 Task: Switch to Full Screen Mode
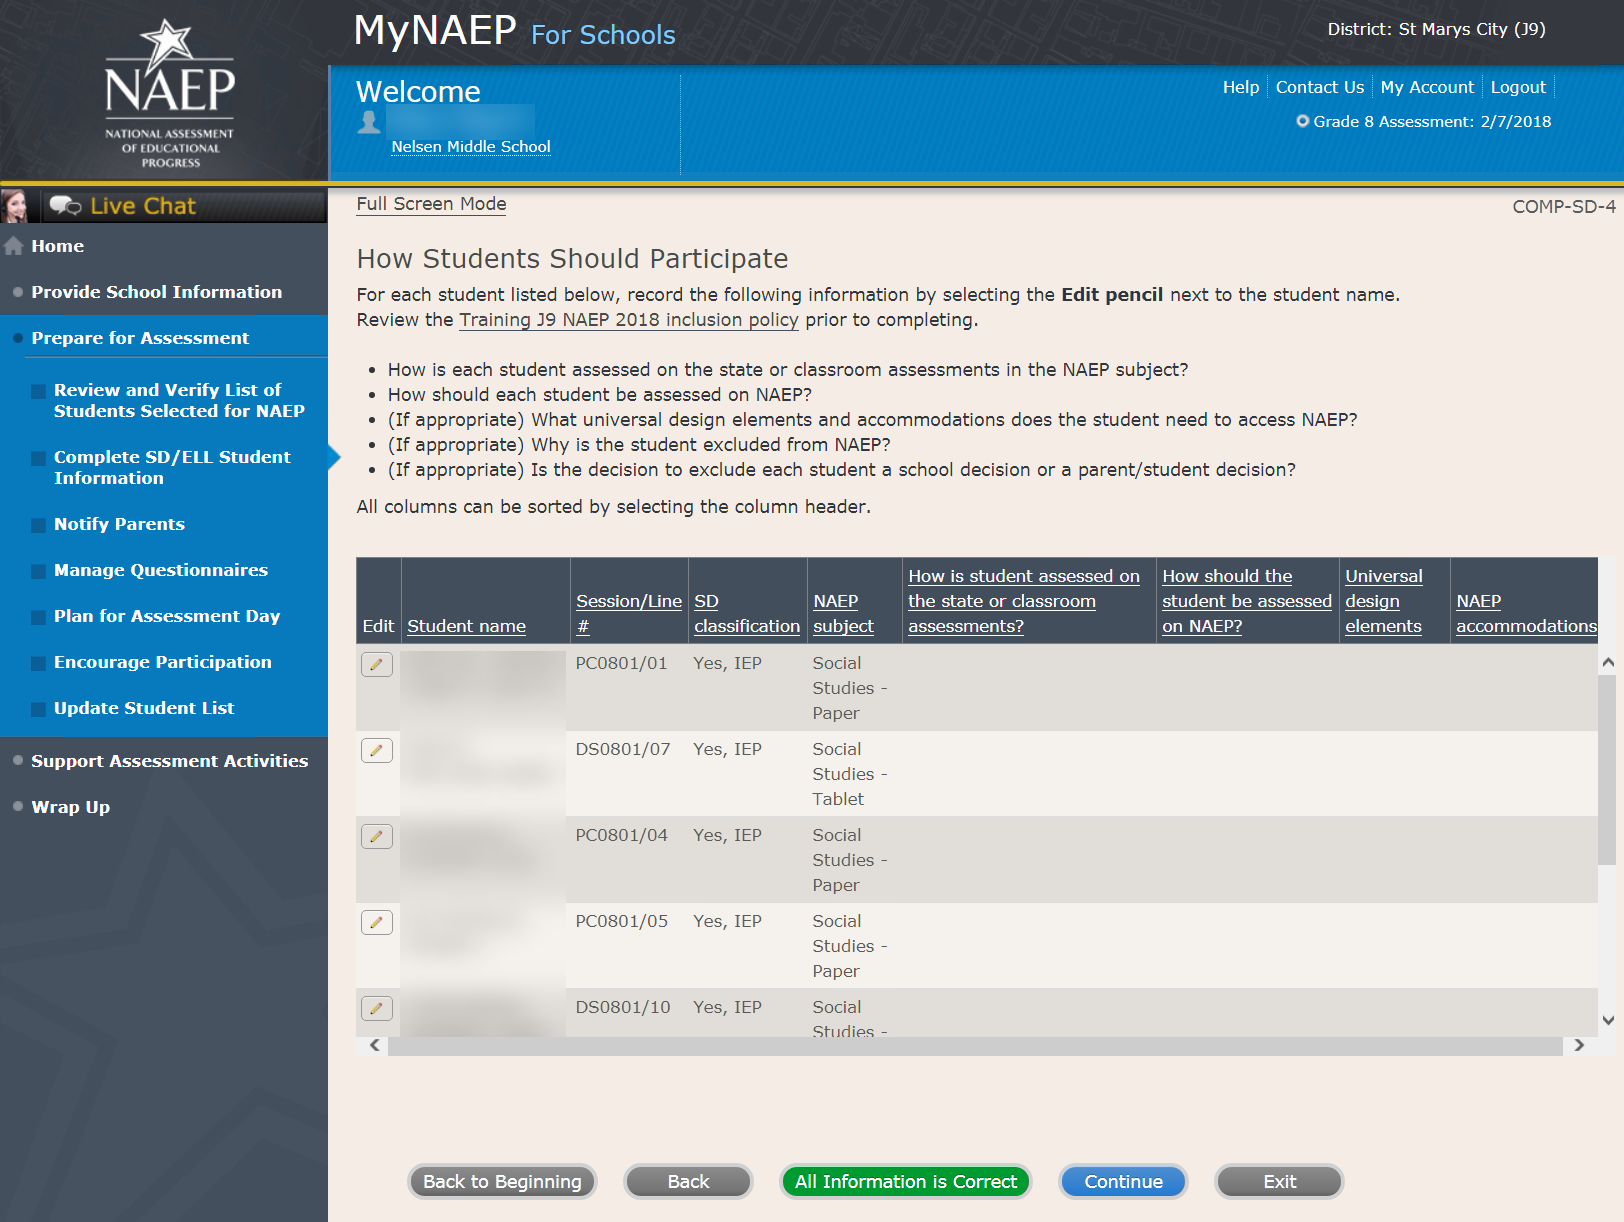(431, 204)
